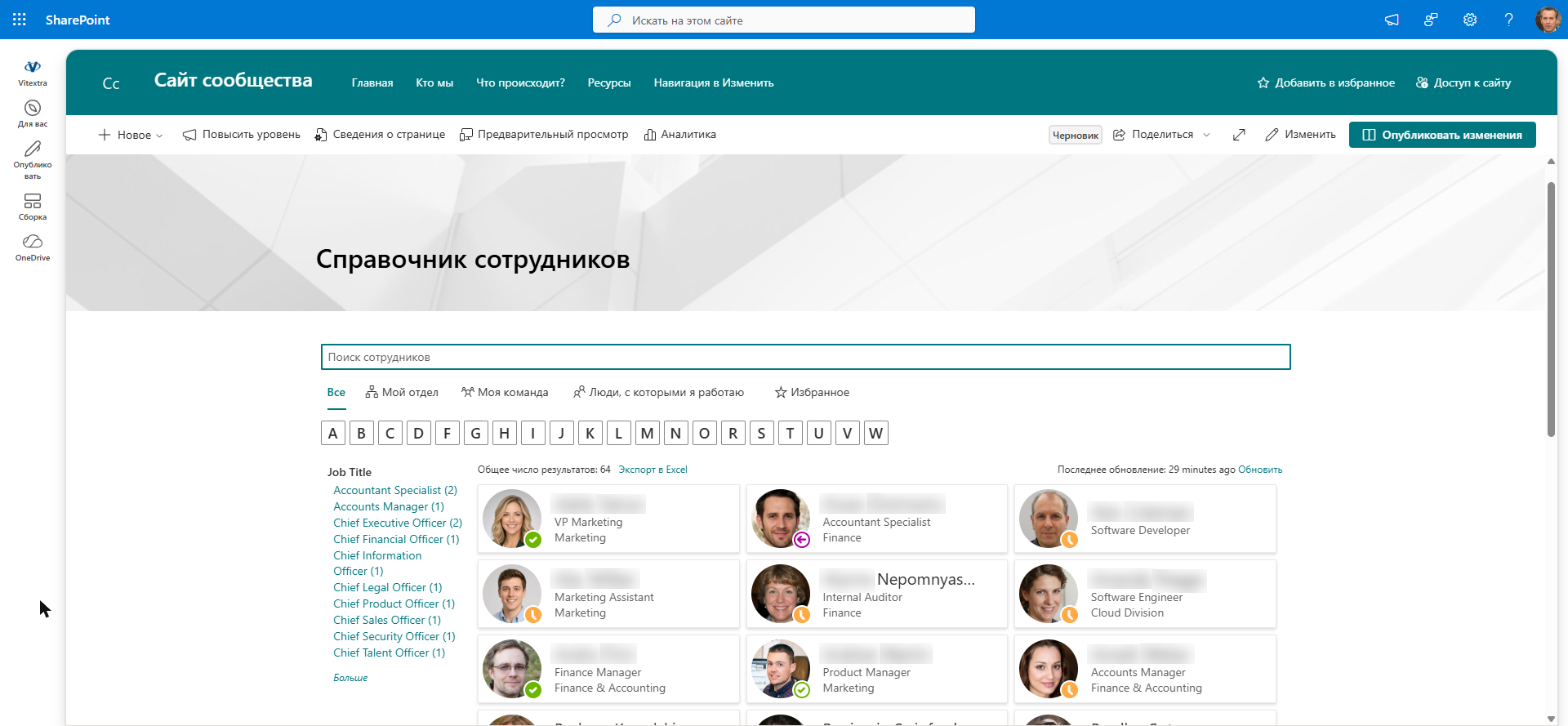The image size is (1568, 726).
Task: Click the expand to full-screen arrows icon
Action: (1239, 134)
